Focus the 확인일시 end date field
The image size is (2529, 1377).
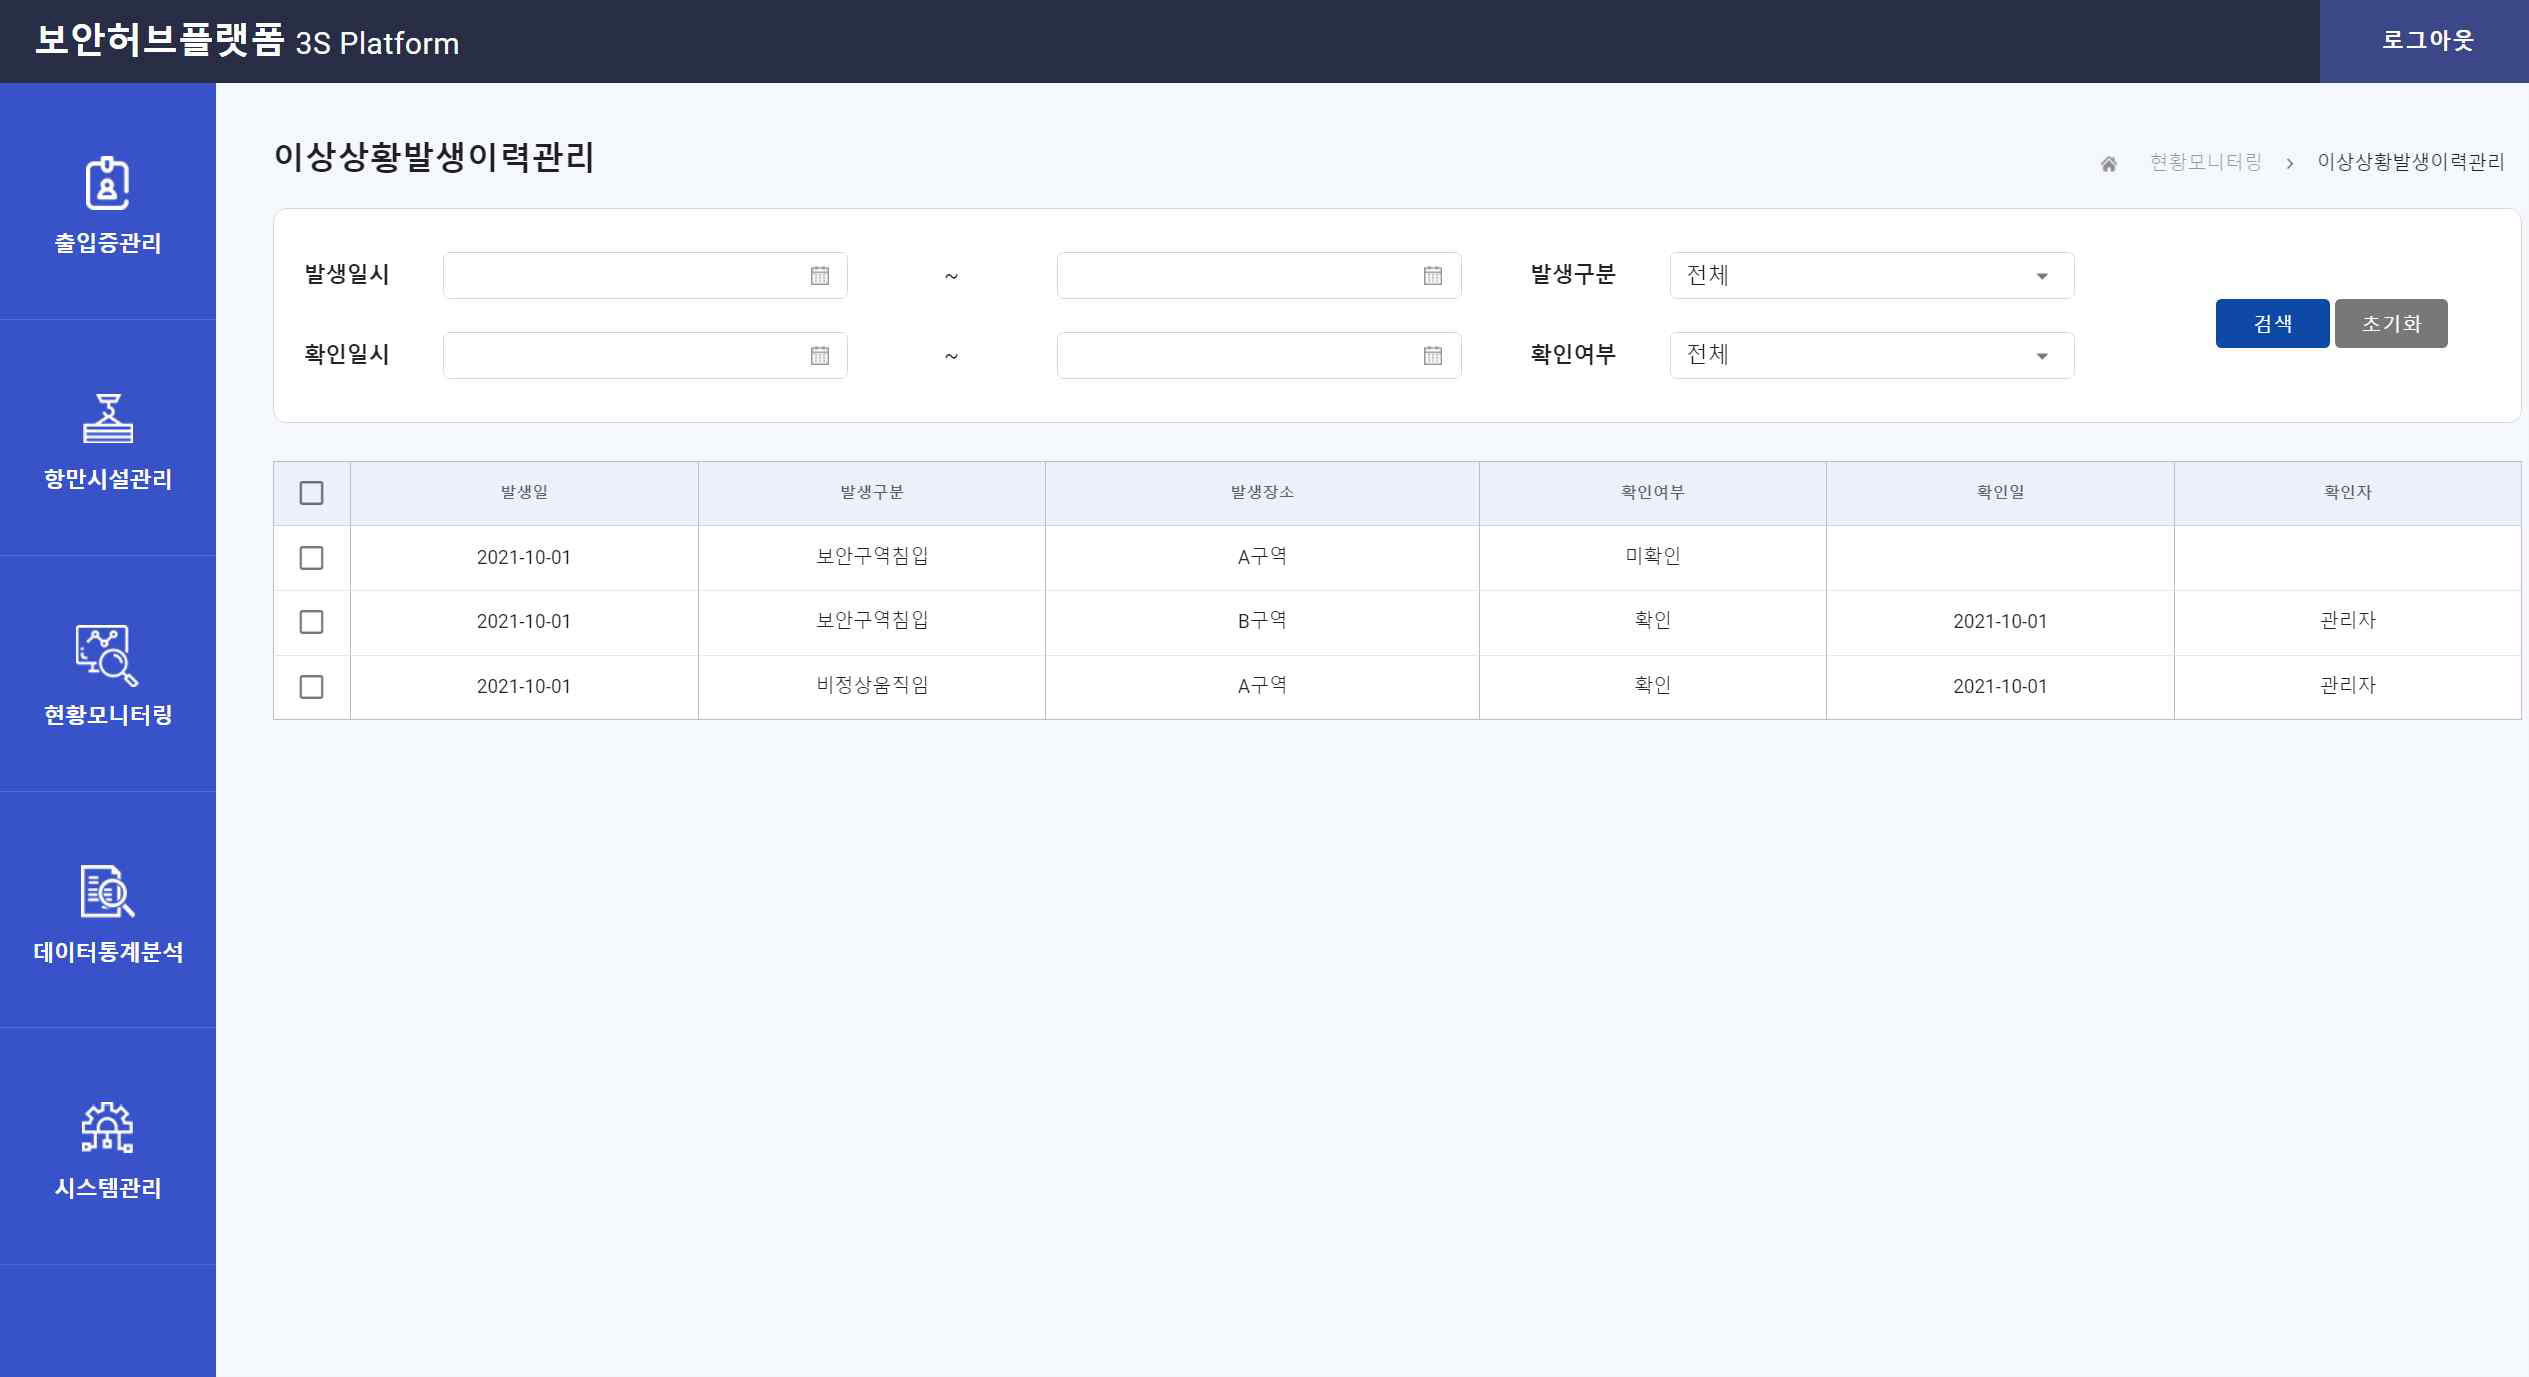point(1259,355)
